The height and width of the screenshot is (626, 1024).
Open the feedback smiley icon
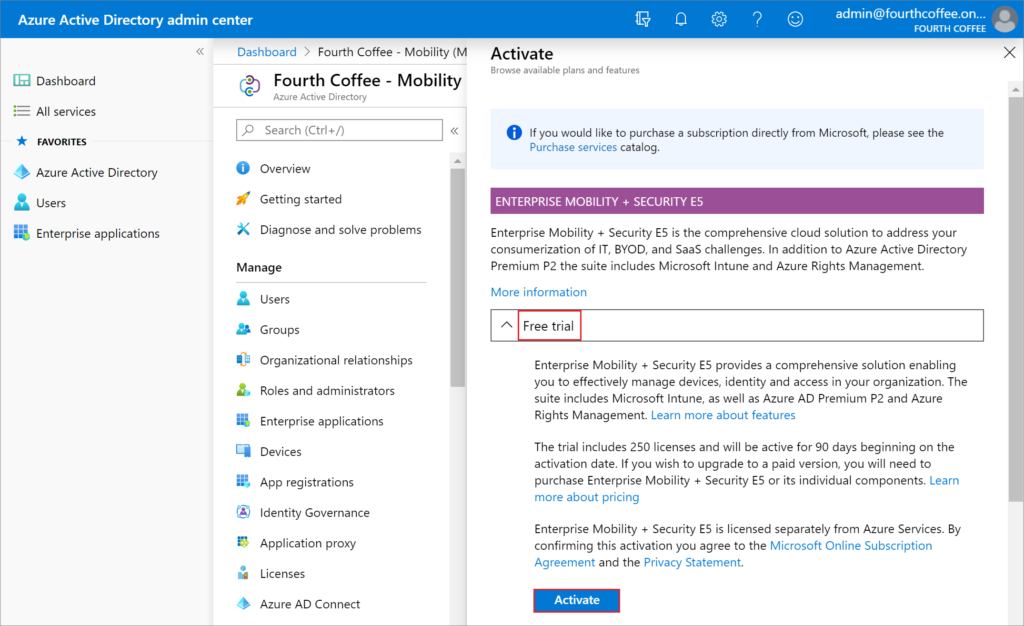795,19
